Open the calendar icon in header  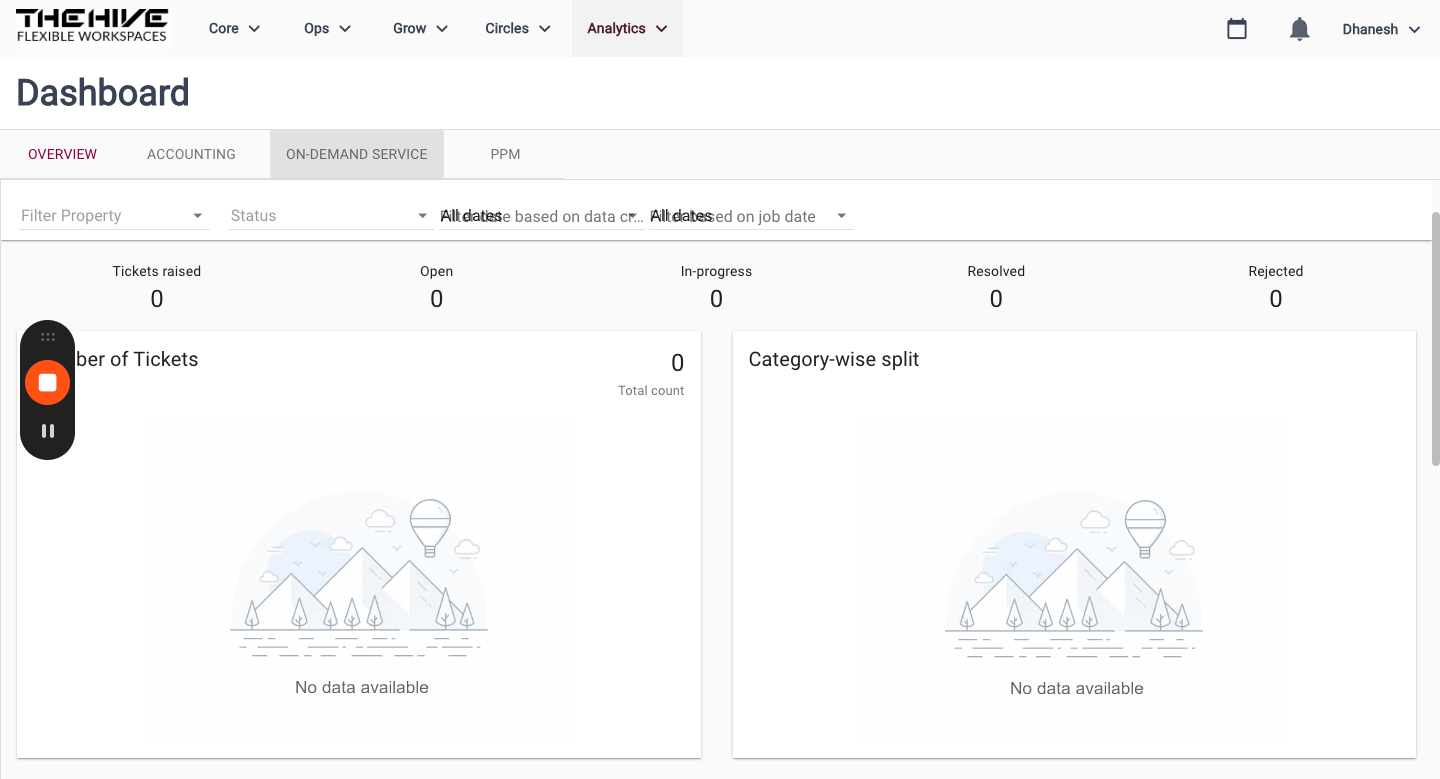[x=1237, y=29]
